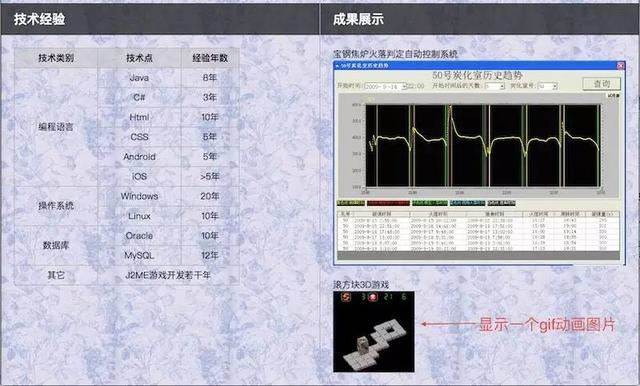Image resolution: width=640 pixels, height=386 pixels.
Task: Expand the 开始时间后的天数 days dropdown
Action: (x=502, y=86)
